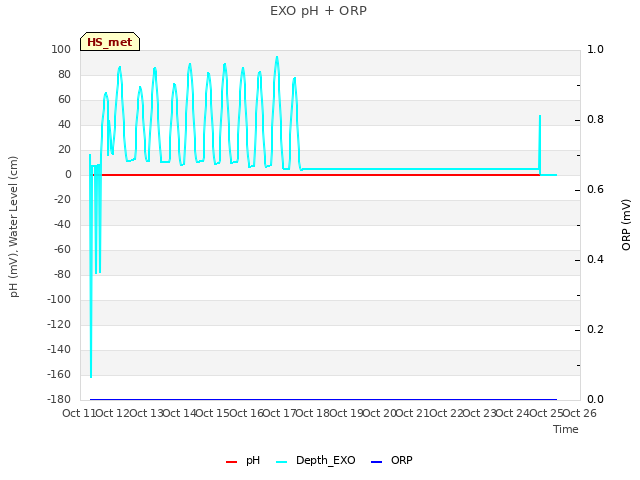Click the Oct 18 x-axis tick label

pos(313,413)
